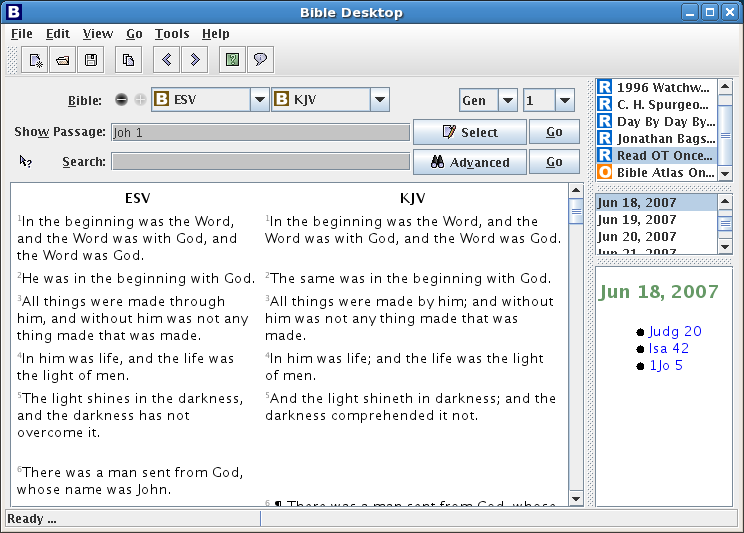The image size is (744, 533).
Task: Select Jun 19, 2007 in the date list
Action: [x=637, y=220]
